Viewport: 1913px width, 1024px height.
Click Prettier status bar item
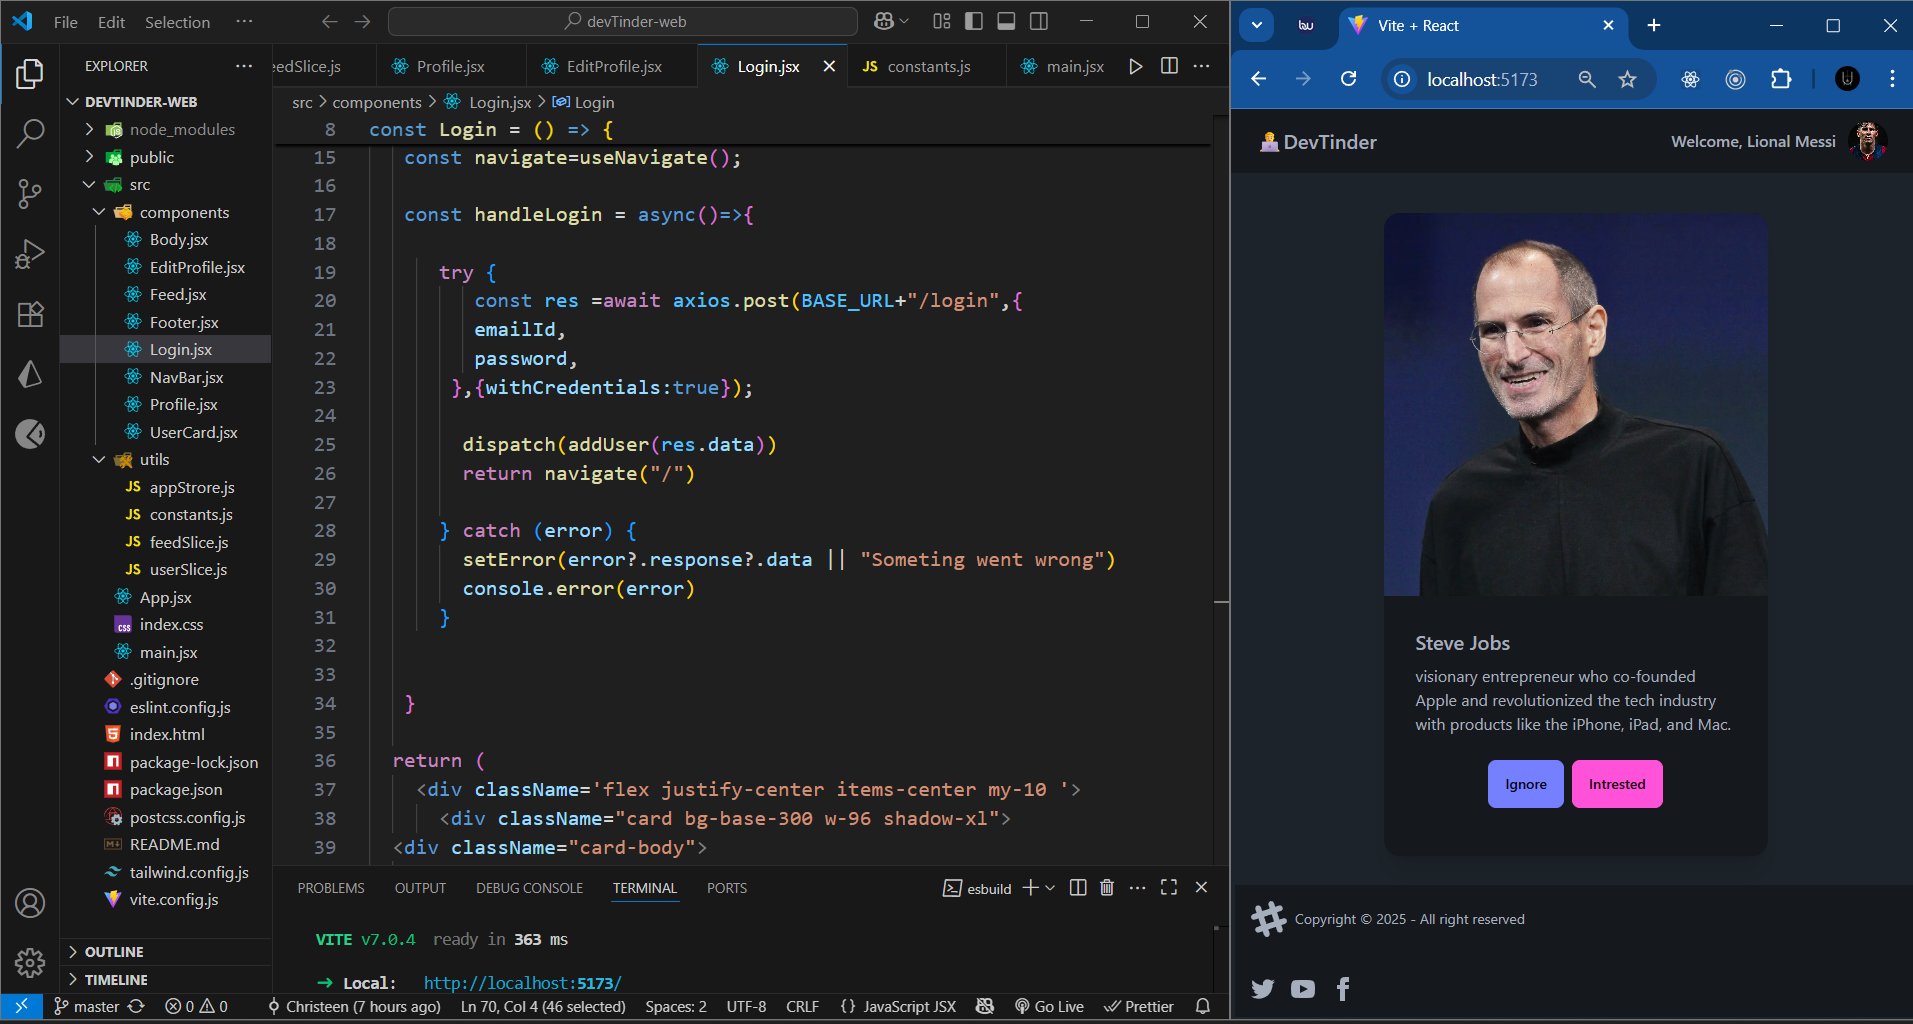[1139, 1006]
